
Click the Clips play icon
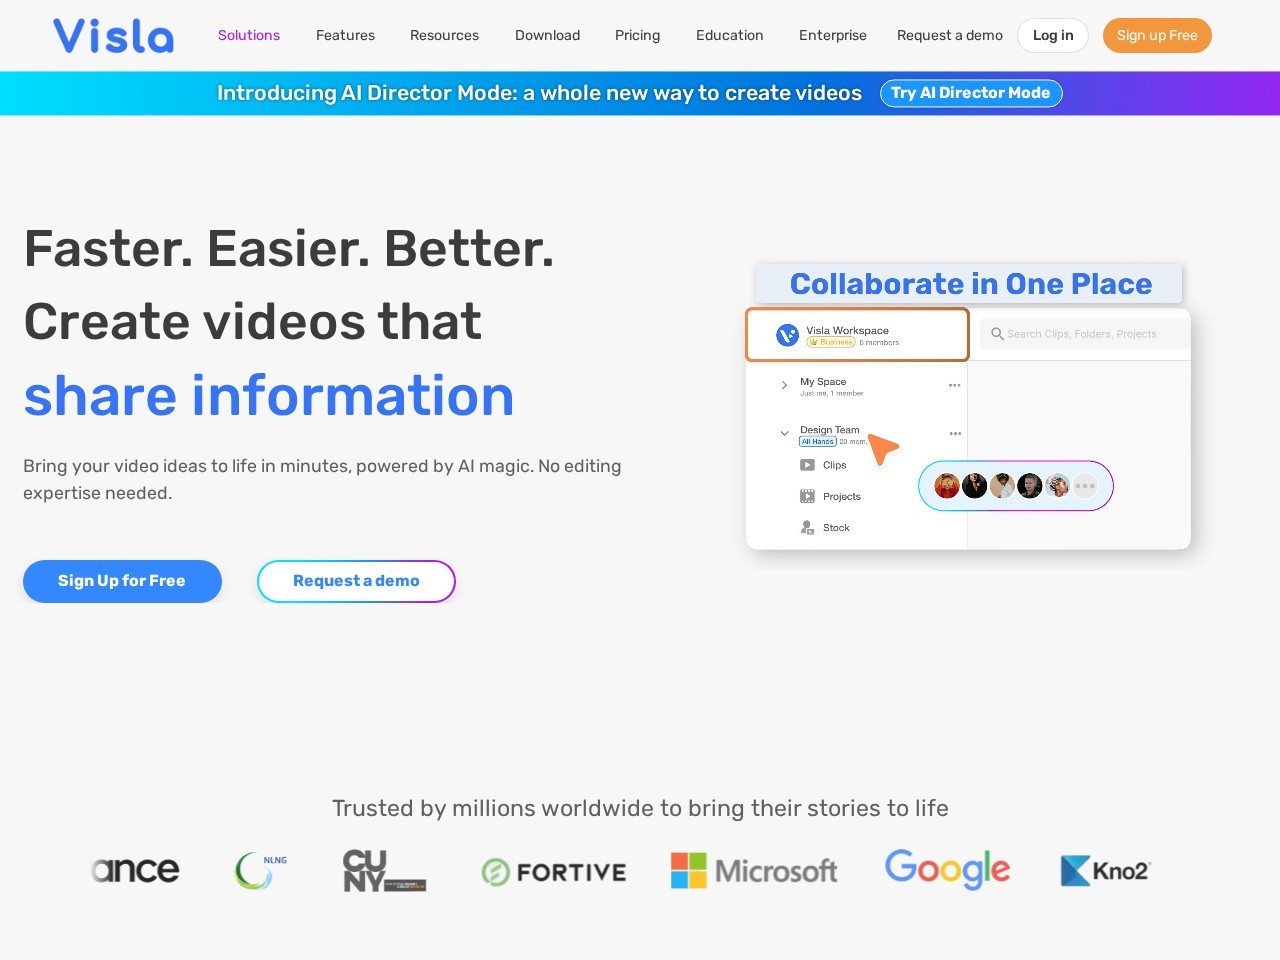(x=807, y=465)
